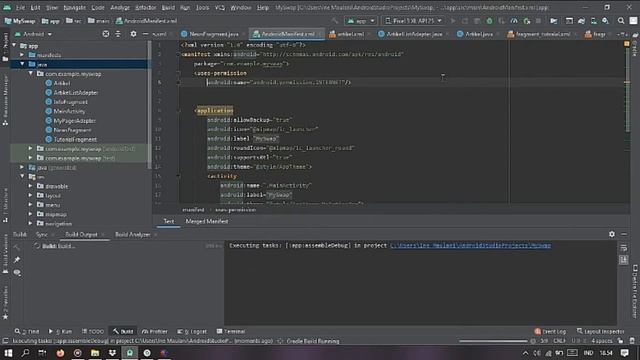Open the Sync tab in Build panel
Viewport: 640px width, 360px height.
[x=41, y=234]
